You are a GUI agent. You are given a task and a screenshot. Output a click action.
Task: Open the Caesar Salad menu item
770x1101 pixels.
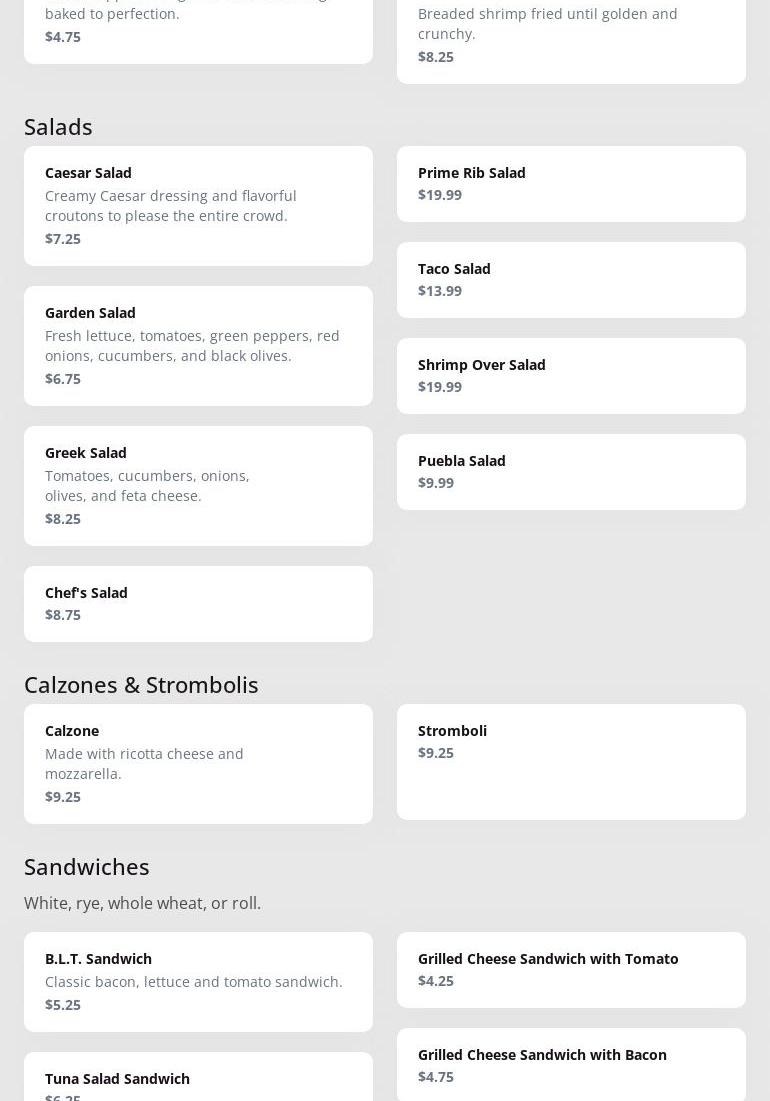click(x=198, y=205)
